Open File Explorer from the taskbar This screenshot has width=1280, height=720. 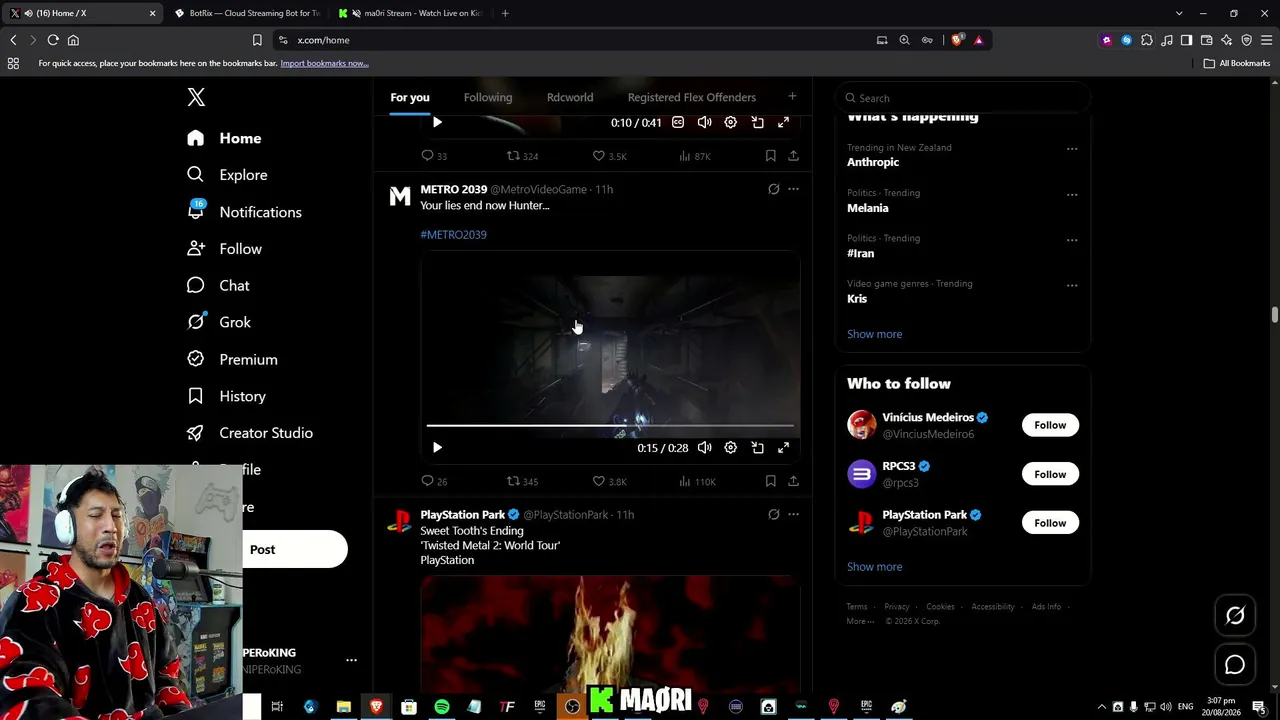point(343,707)
